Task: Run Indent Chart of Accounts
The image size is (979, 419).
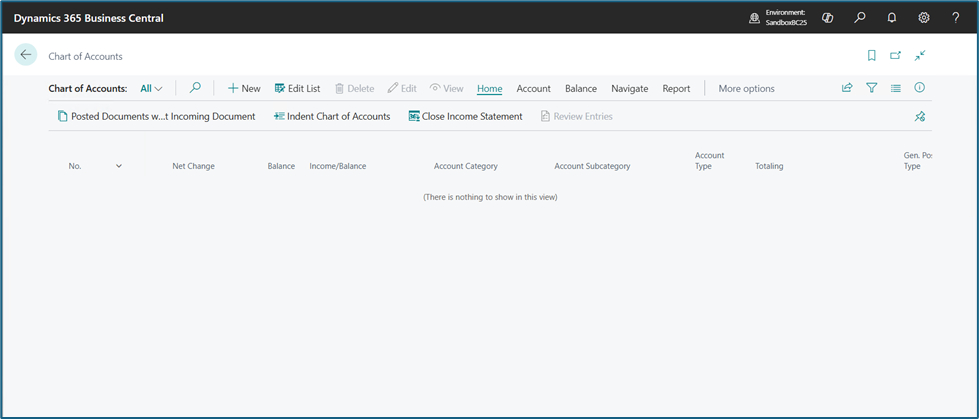Action: tap(332, 116)
